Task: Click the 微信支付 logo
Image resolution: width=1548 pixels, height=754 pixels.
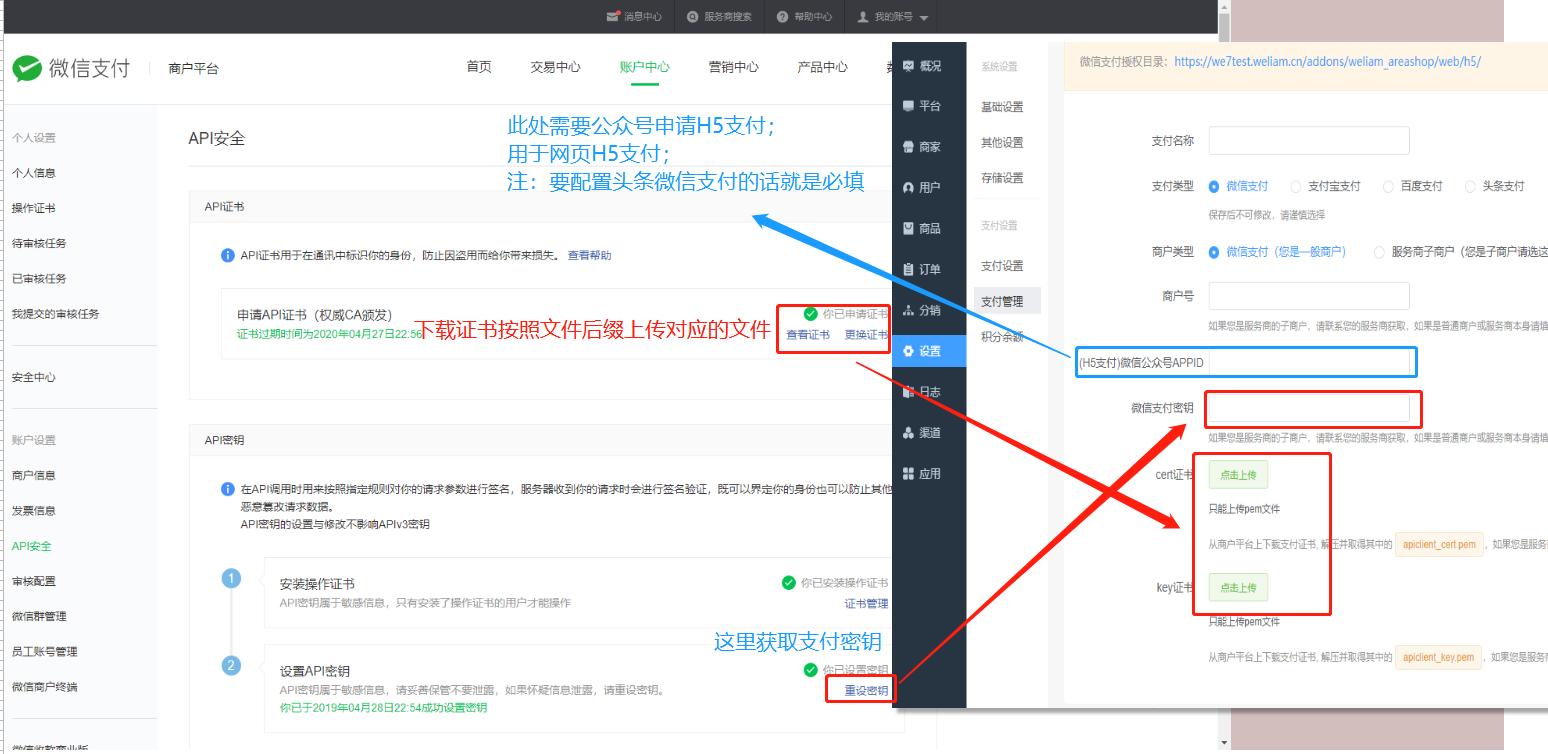Action: tap(71, 68)
